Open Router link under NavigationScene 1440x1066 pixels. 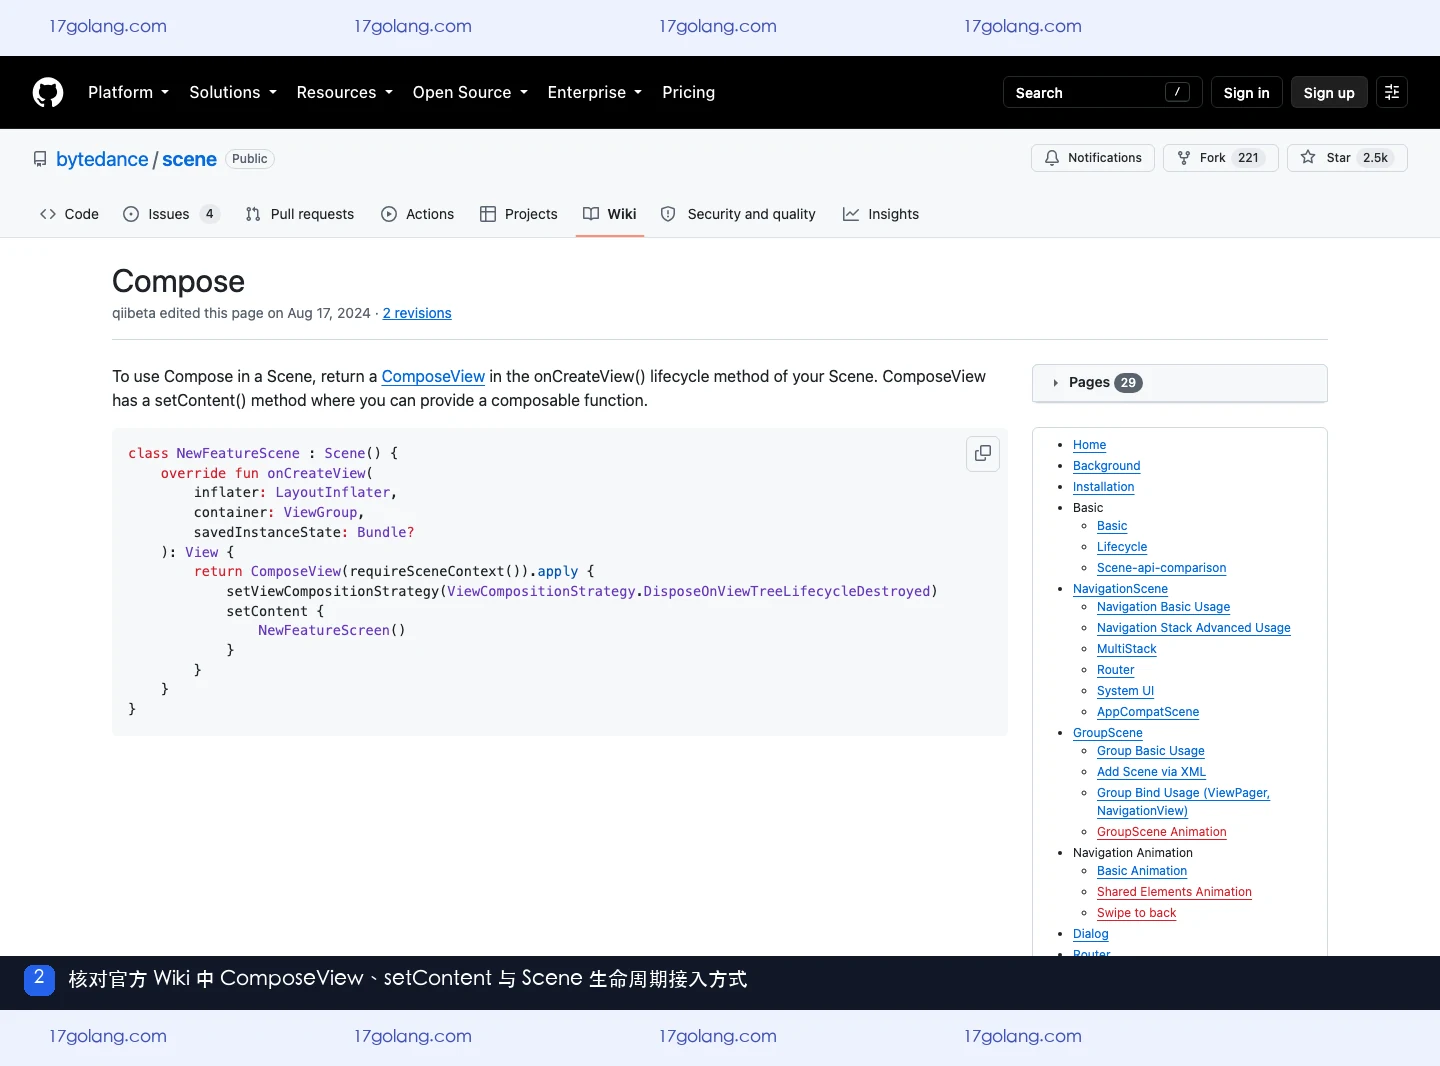(x=1115, y=670)
